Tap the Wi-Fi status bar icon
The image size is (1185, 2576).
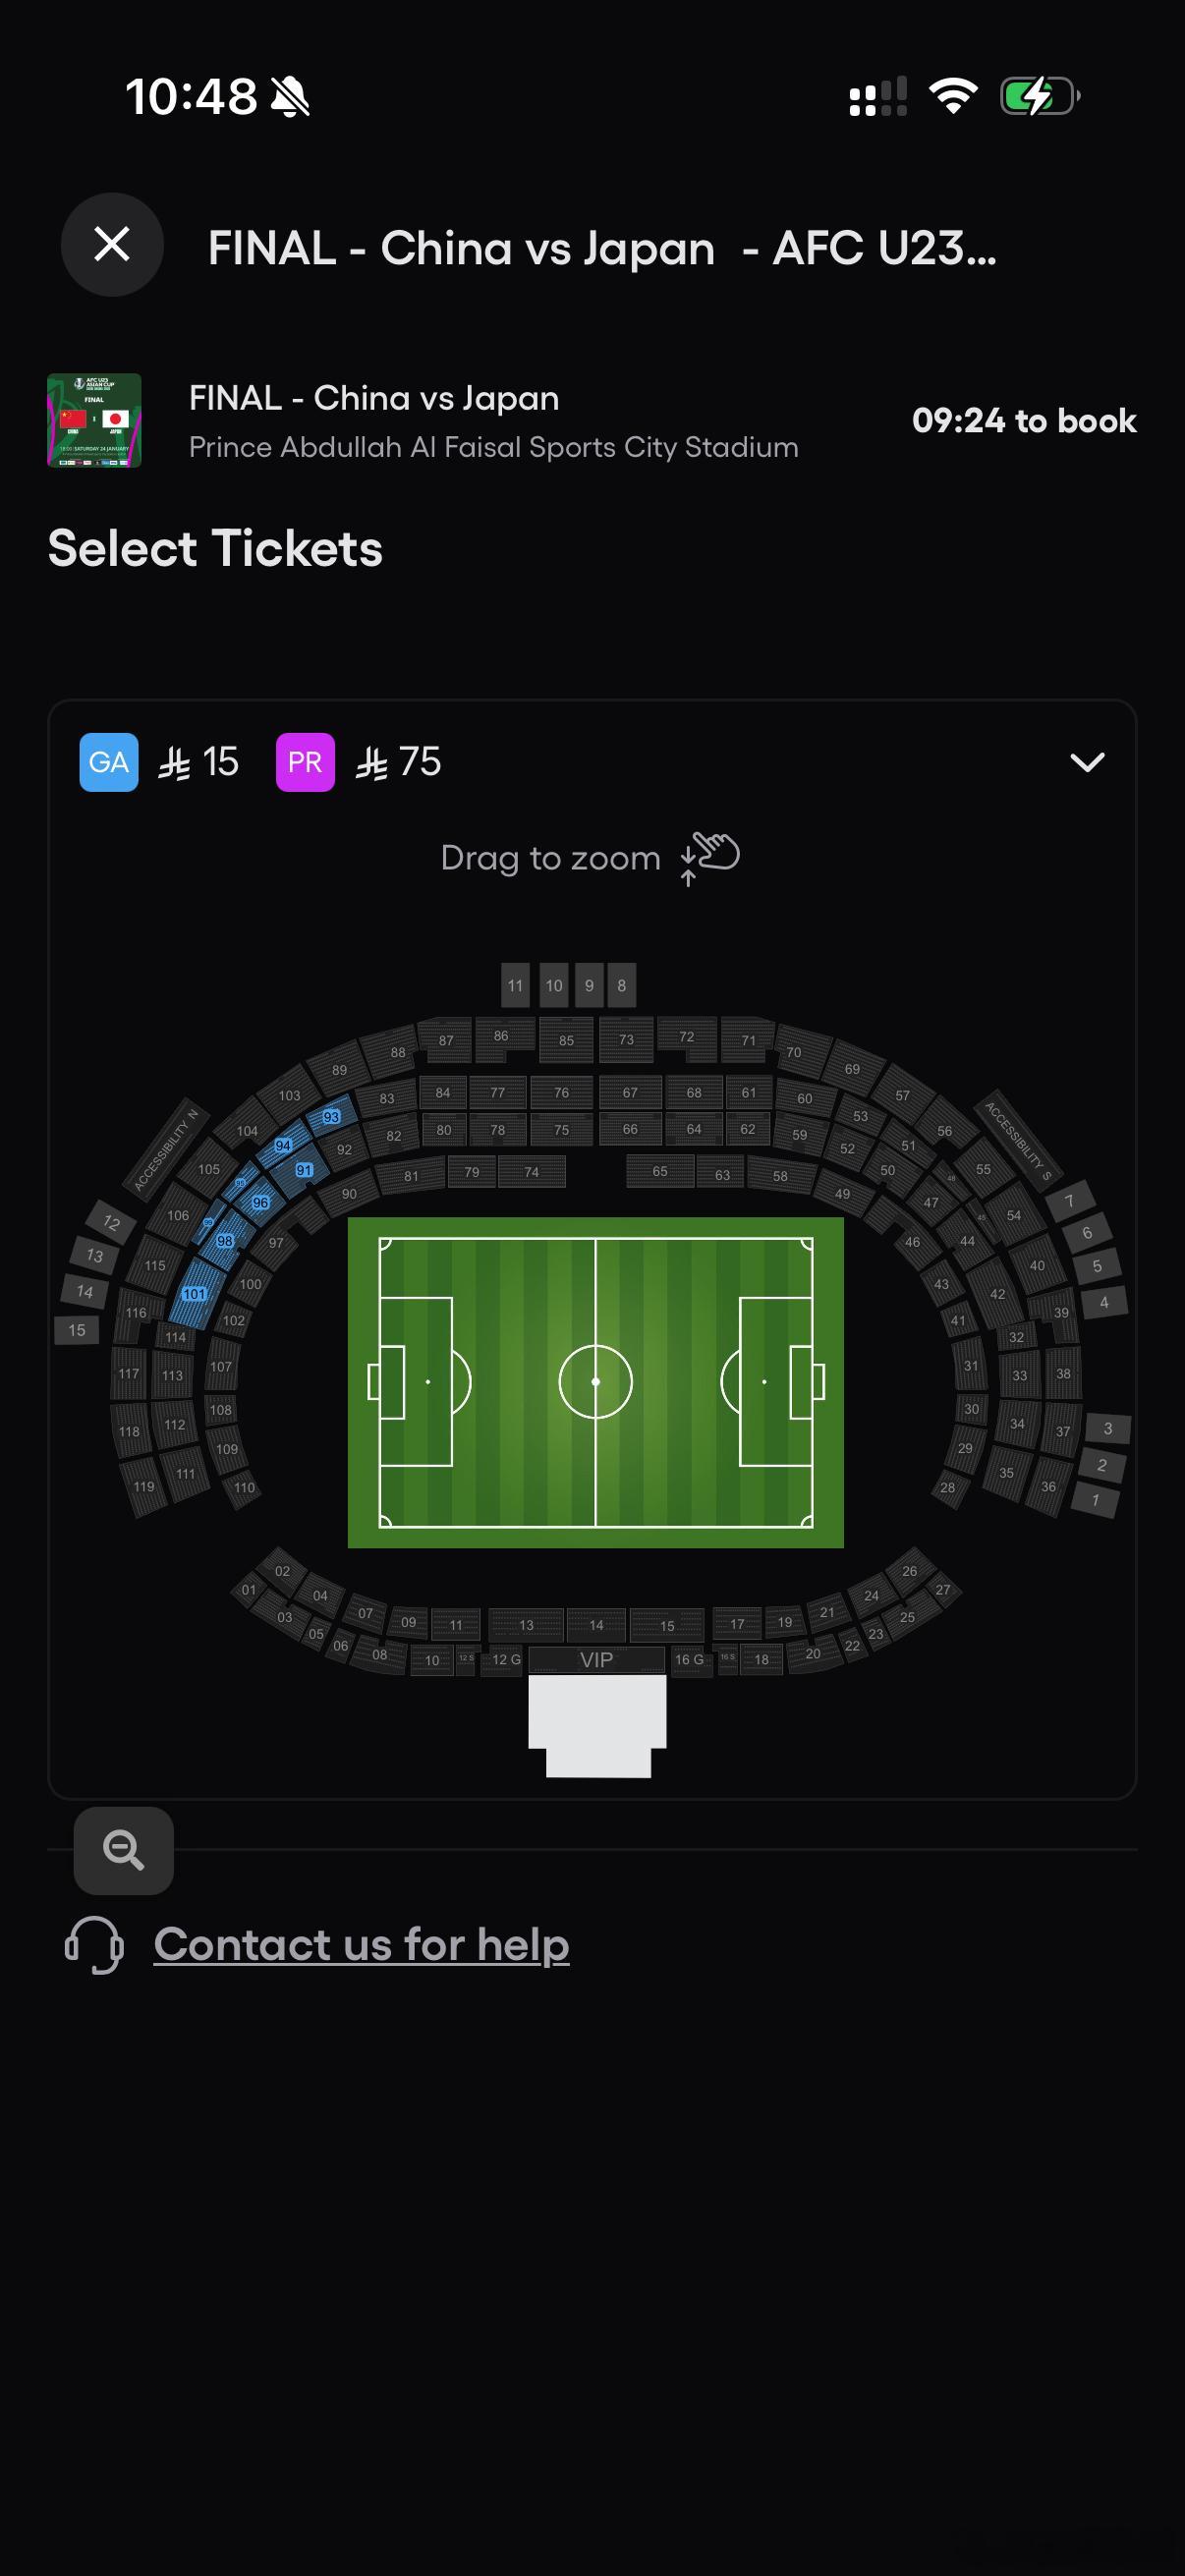pyautogui.click(x=953, y=97)
